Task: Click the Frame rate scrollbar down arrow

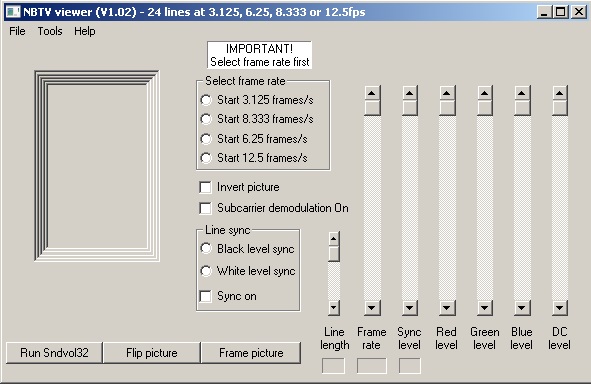Action: [372, 308]
